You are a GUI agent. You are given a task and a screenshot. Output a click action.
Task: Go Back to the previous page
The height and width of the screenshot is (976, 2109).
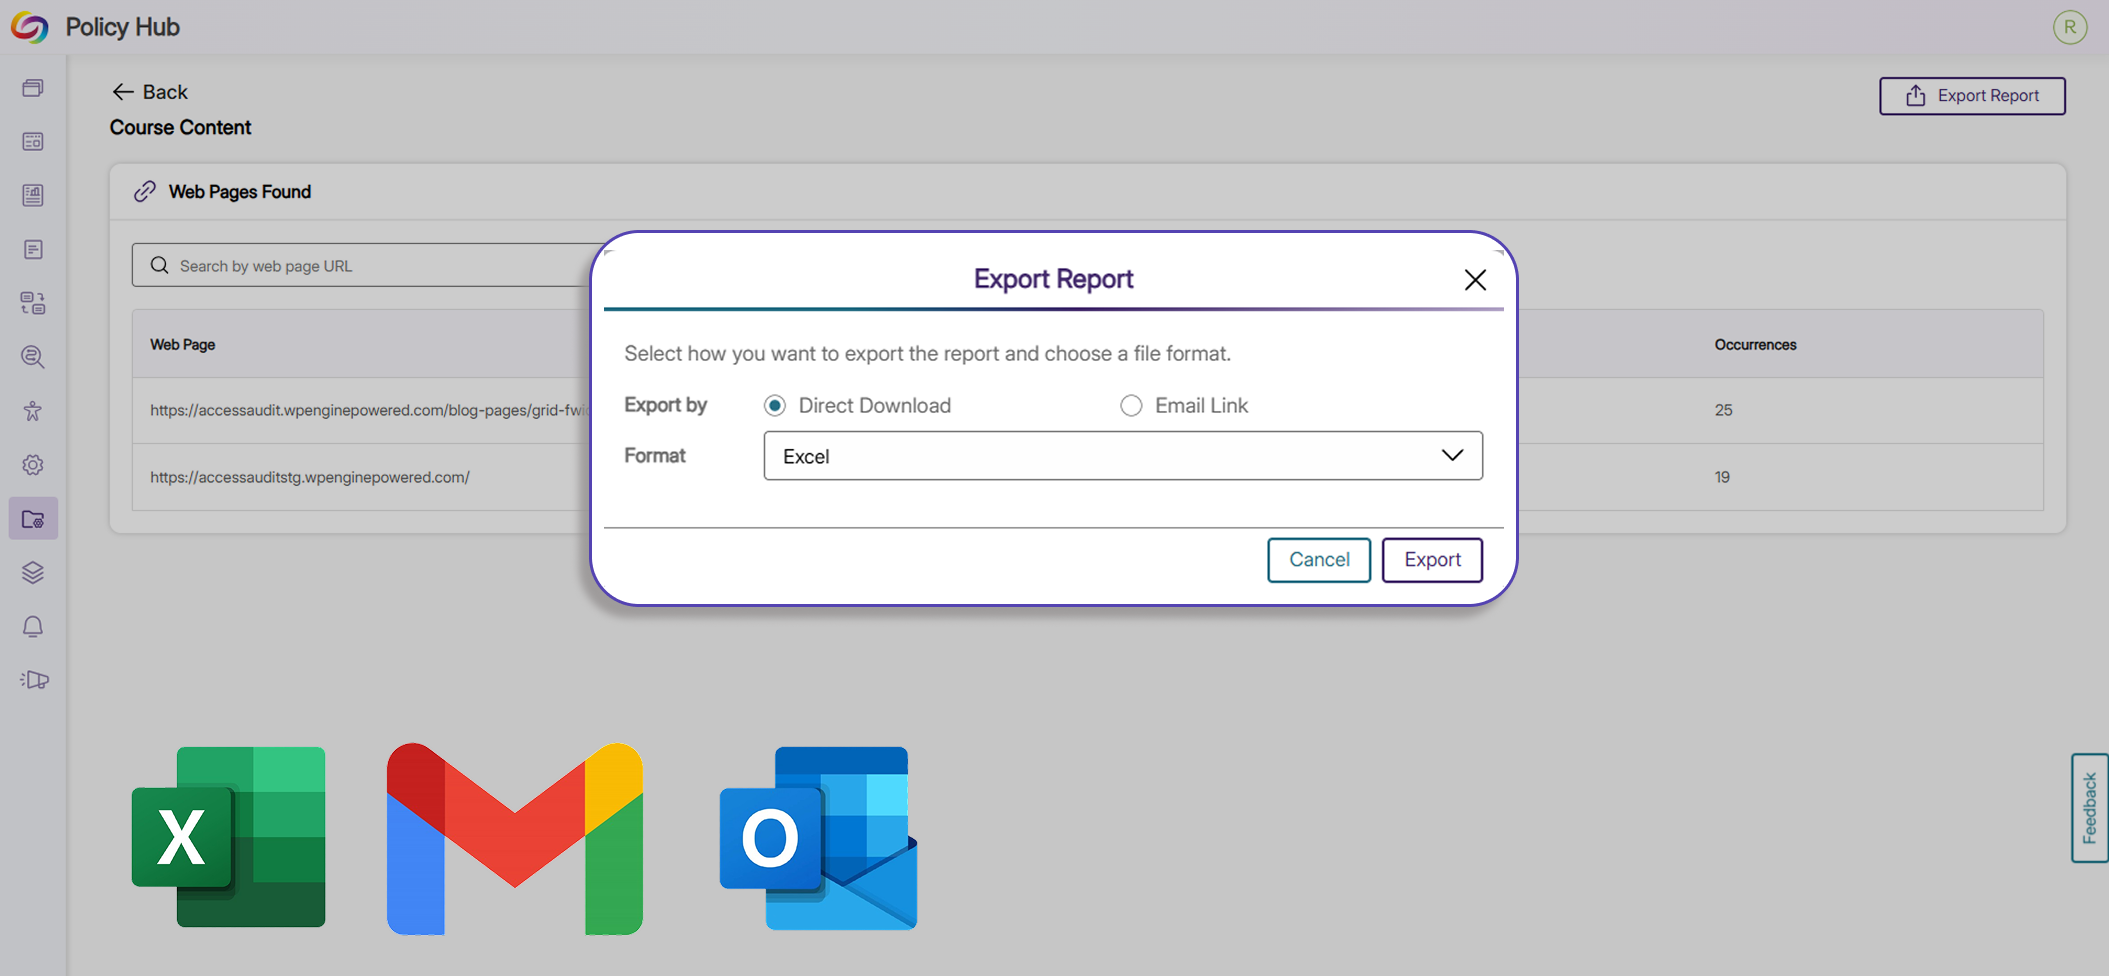pyautogui.click(x=150, y=92)
